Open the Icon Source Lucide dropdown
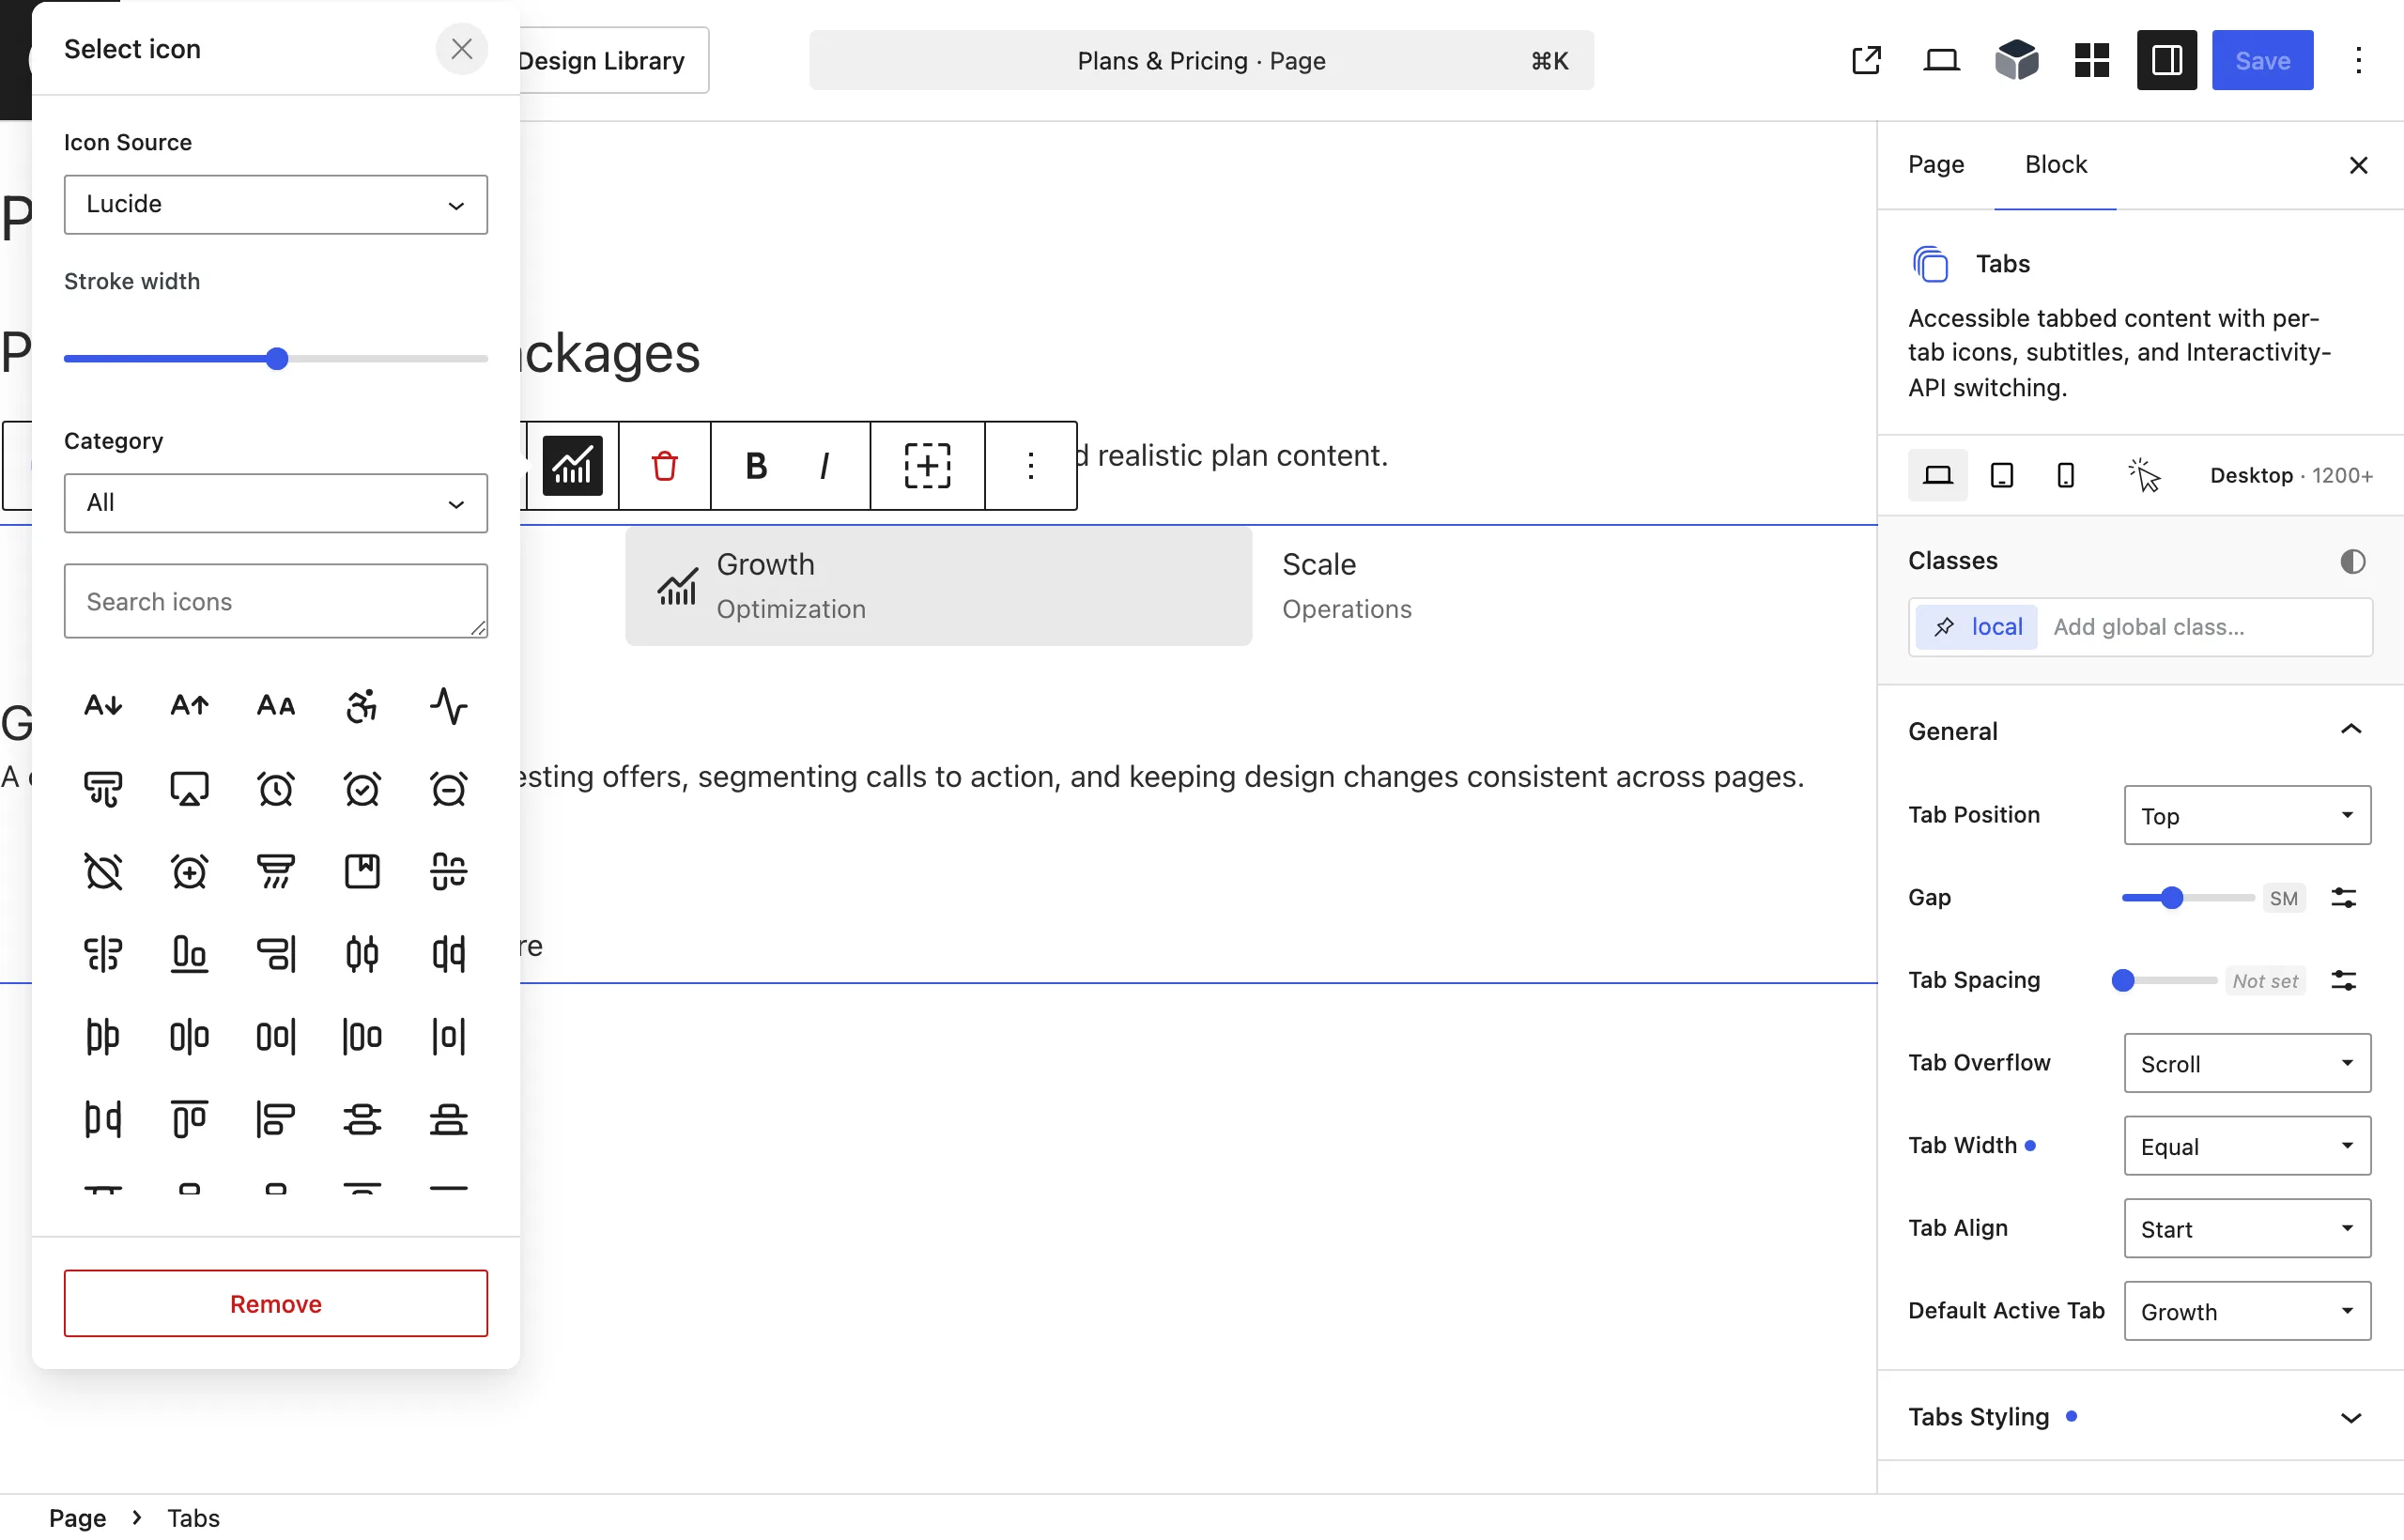2404x1540 pixels. [x=276, y=205]
